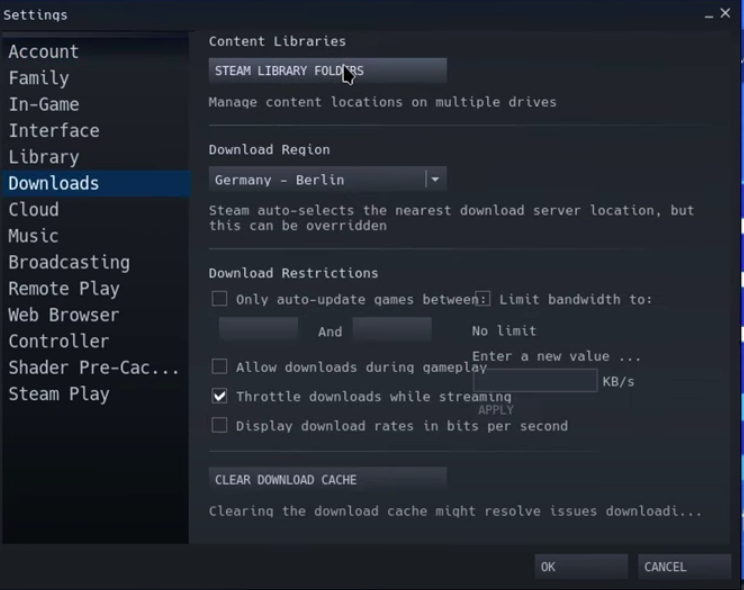The image size is (744, 590).
Task: Uncheck Throttle downloads while streaming
Action: click(219, 396)
